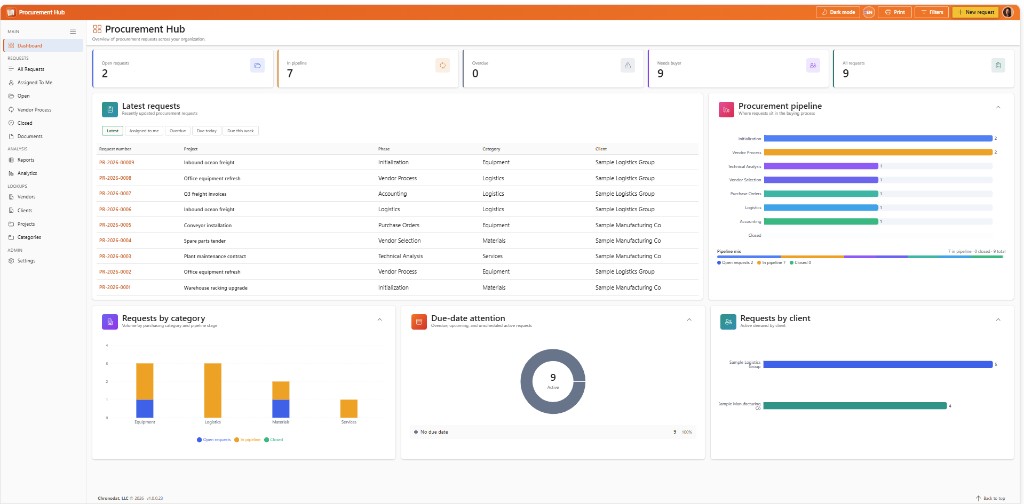1024x504 pixels.
Task: Click the SH initials badge in header
Action: pos(869,12)
